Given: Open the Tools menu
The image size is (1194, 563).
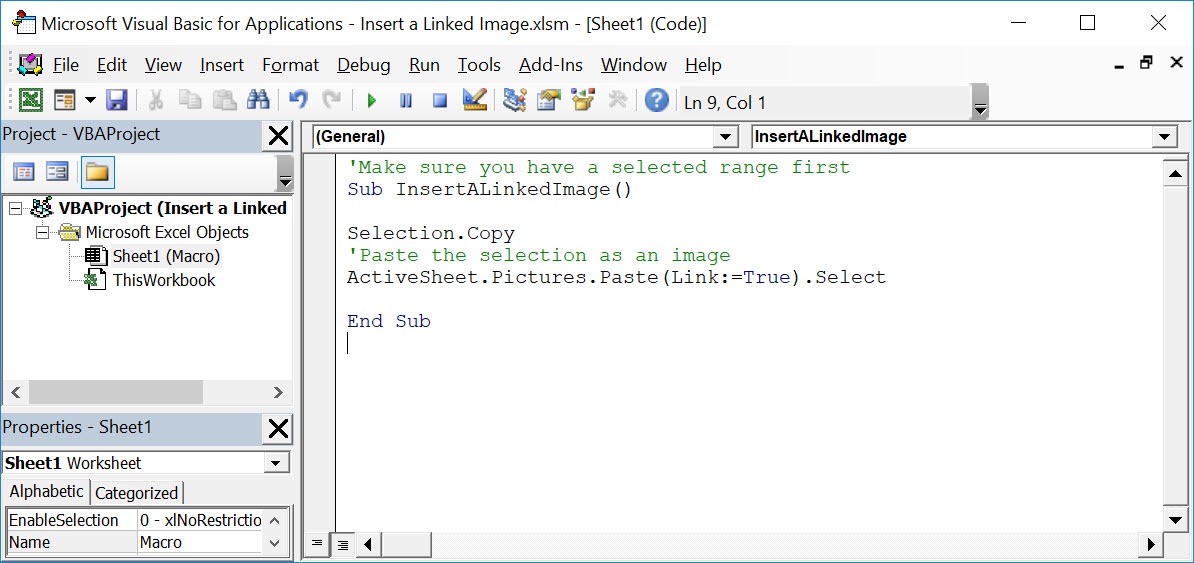Looking at the screenshot, I should pos(479,66).
